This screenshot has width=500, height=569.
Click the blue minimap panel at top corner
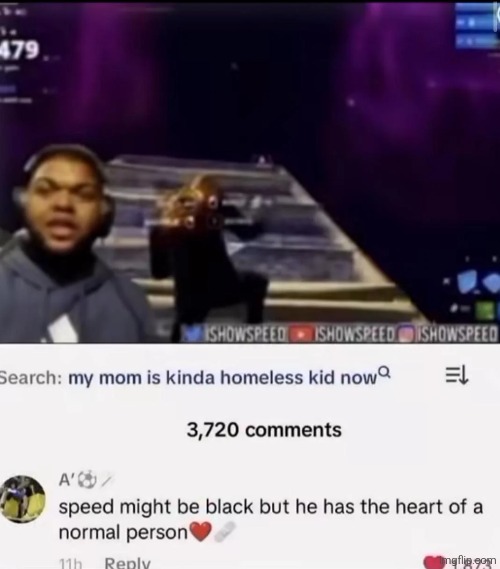477,25
